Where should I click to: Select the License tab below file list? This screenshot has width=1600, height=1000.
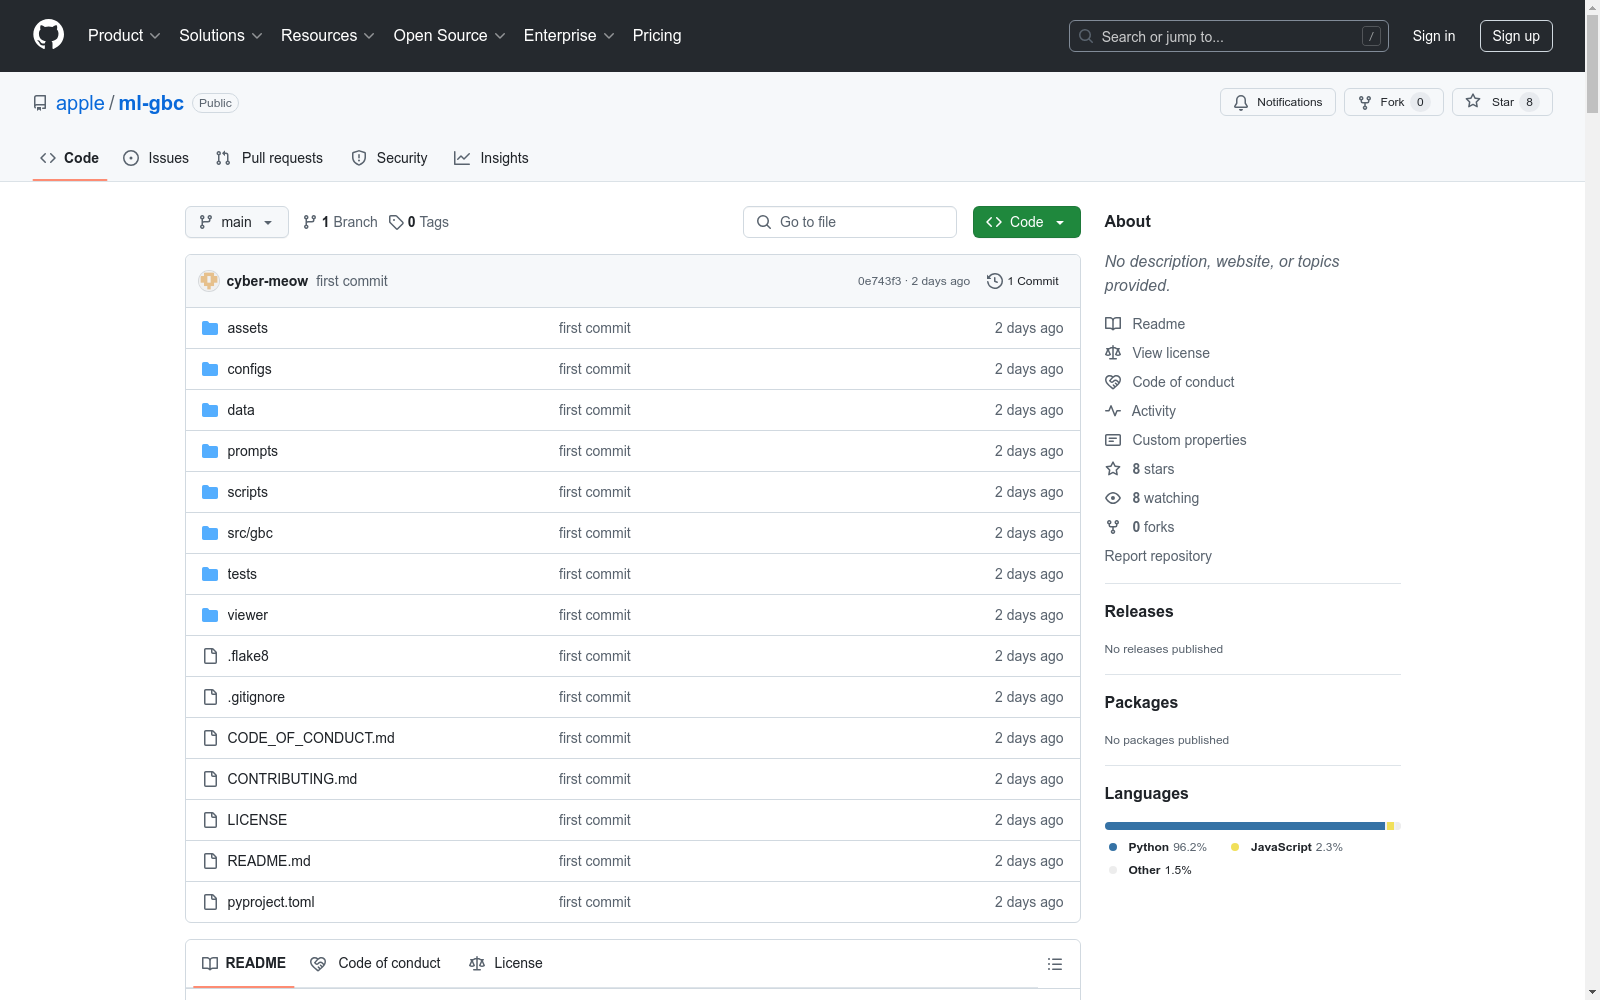click(x=506, y=963)
